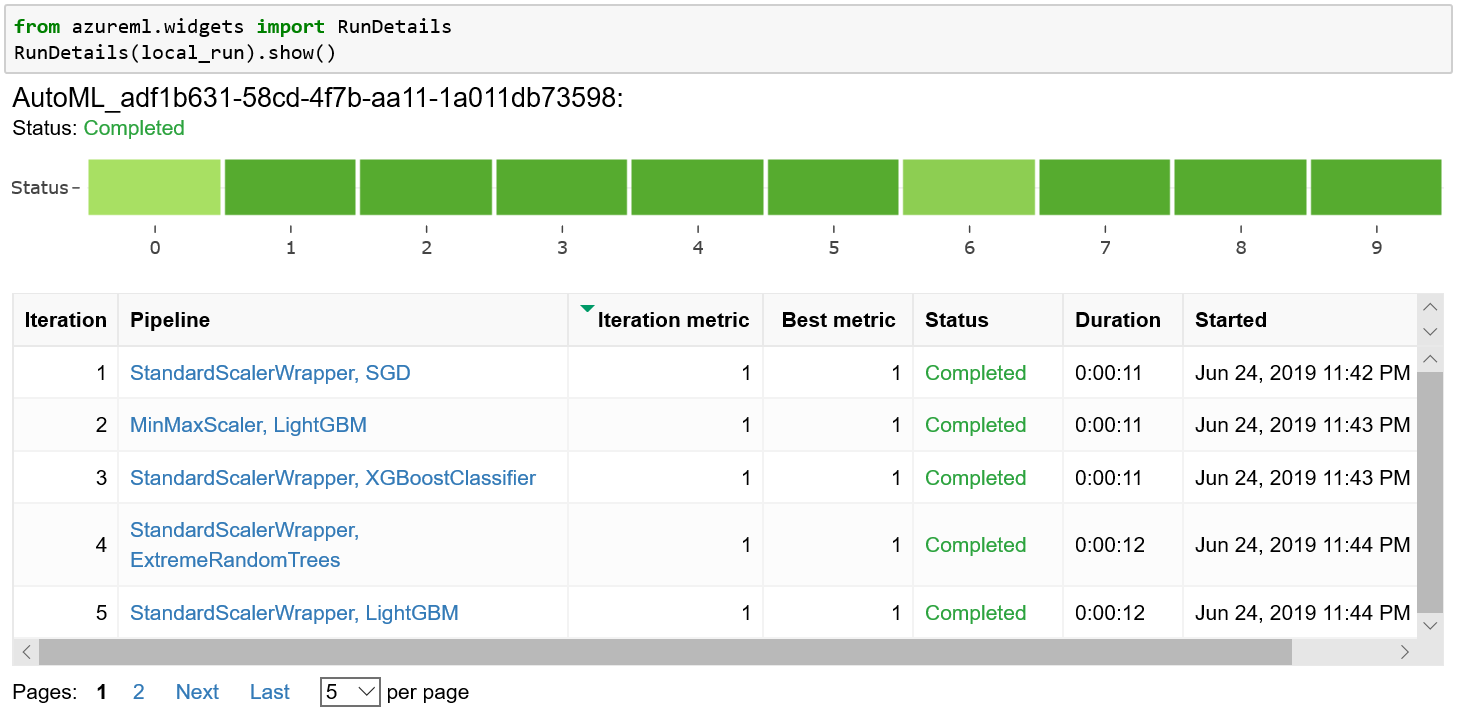Click the status block for iteration 6
The image size is (1459, 725).
pos(969,187)
